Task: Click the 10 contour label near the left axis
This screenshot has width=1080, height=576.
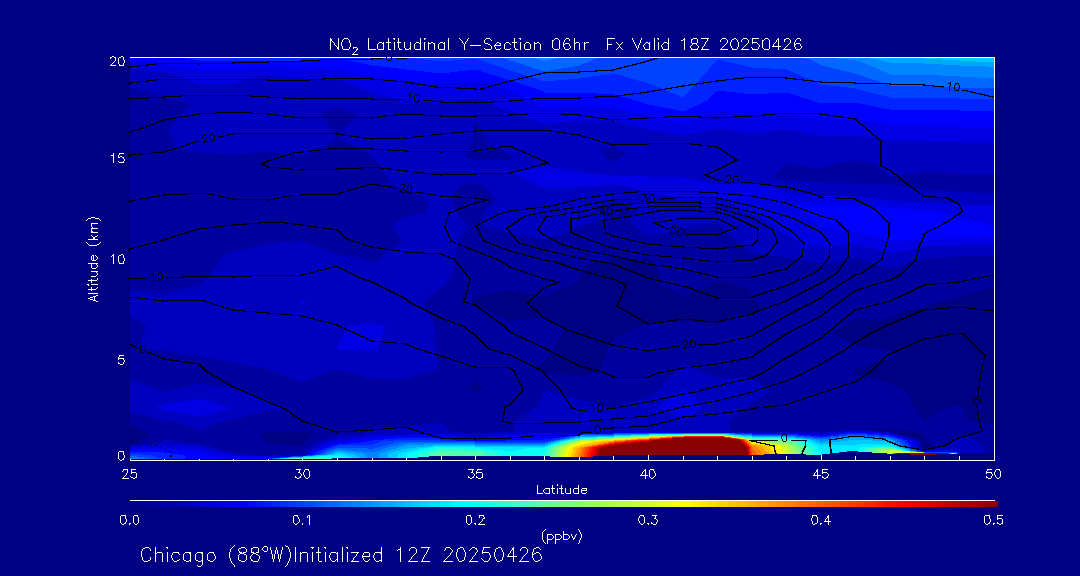Action: point(156,277)
